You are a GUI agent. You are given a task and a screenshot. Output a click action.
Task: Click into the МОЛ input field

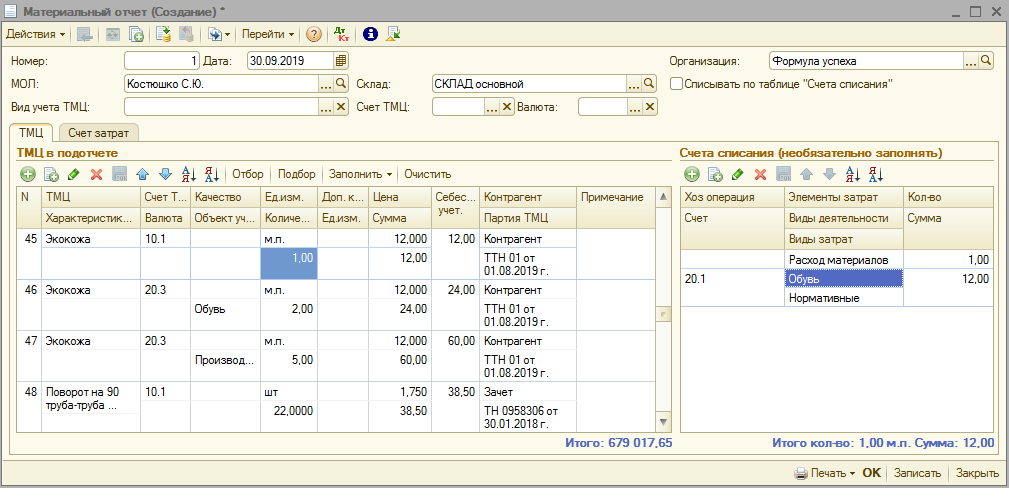pyautogui.click(x=220, y=84)
